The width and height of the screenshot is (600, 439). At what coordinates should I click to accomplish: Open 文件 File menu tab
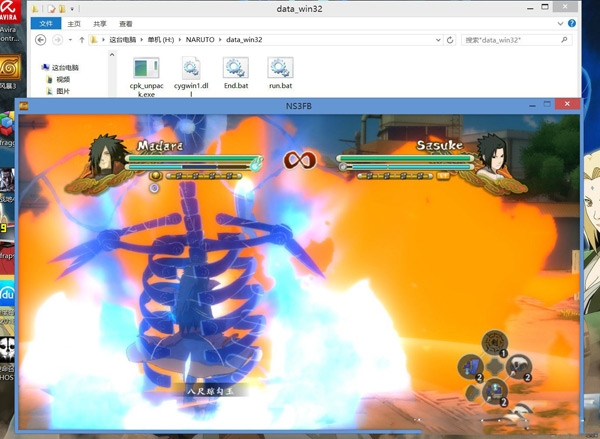46,23
